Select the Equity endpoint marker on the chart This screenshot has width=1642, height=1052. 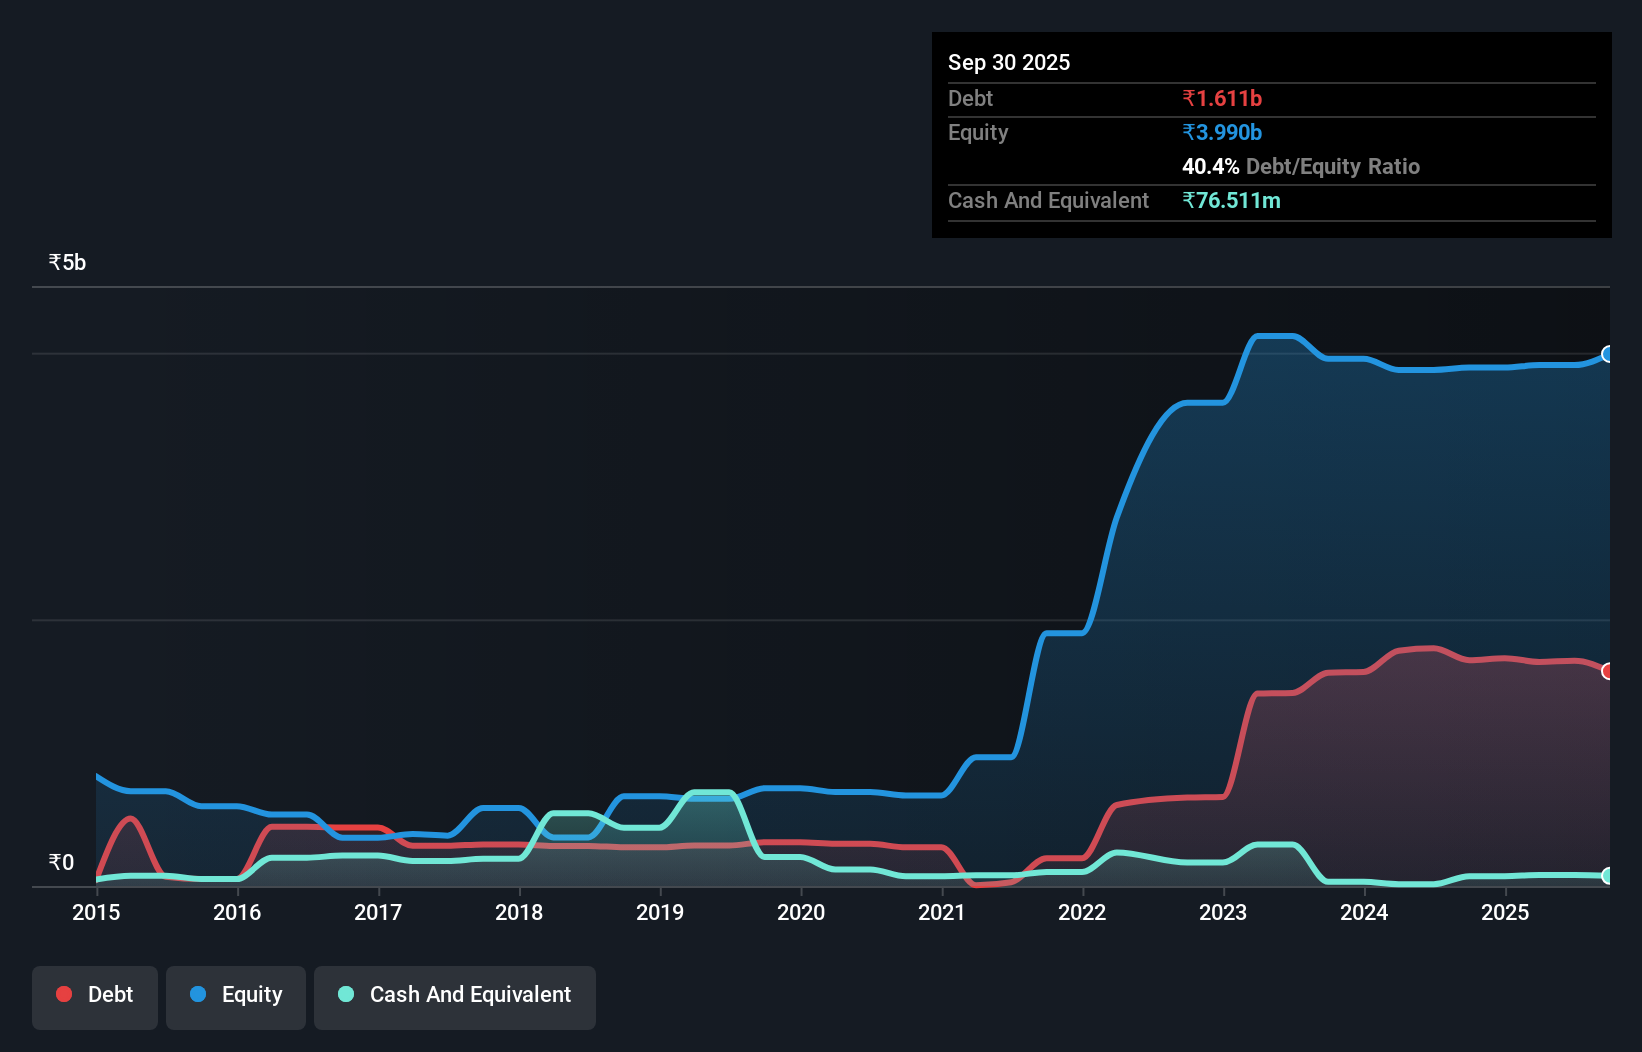point(1606,355)
